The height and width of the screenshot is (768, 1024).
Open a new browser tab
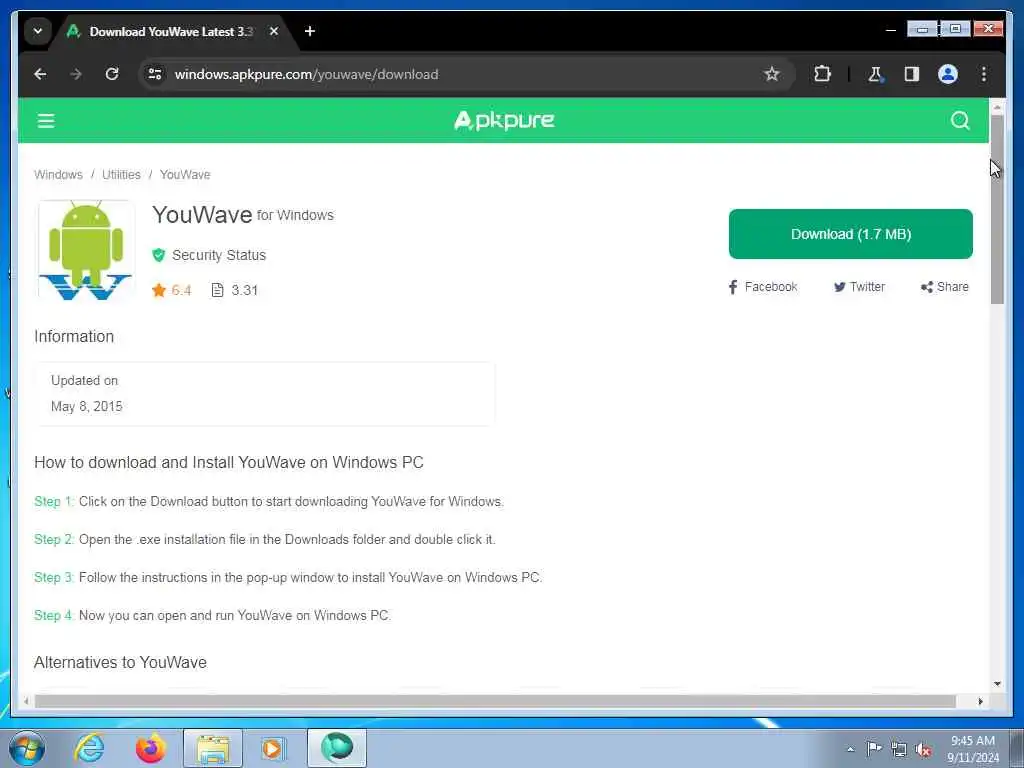click(x=310, y=31)
